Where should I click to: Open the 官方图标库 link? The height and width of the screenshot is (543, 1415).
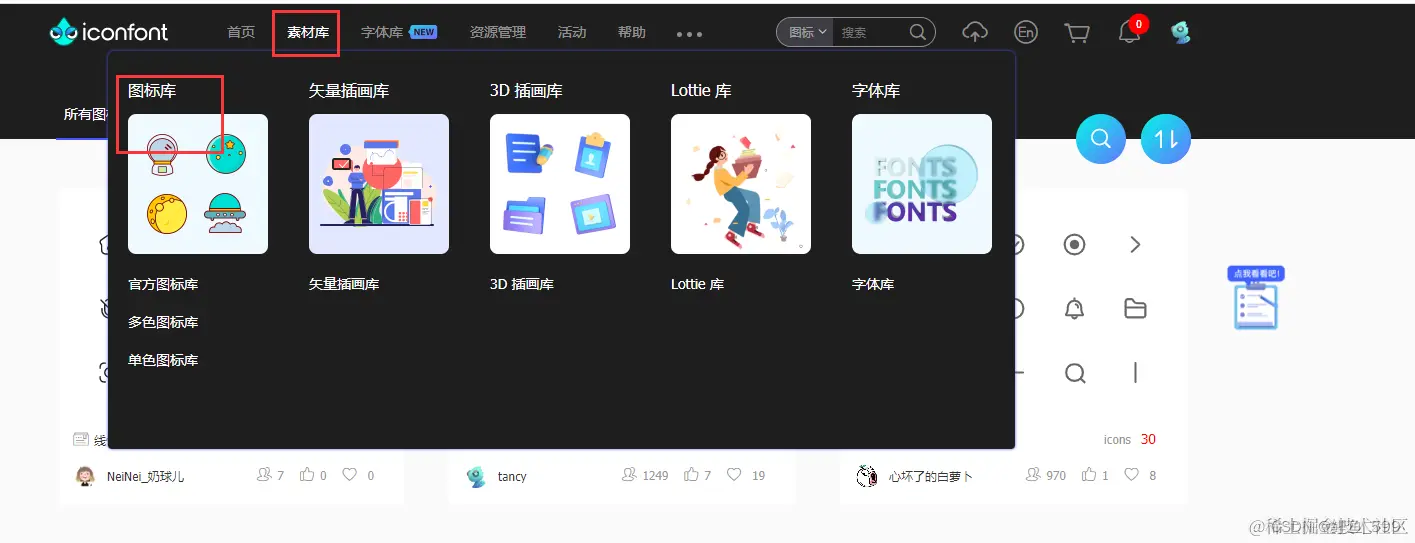click(x=163, y=284)
